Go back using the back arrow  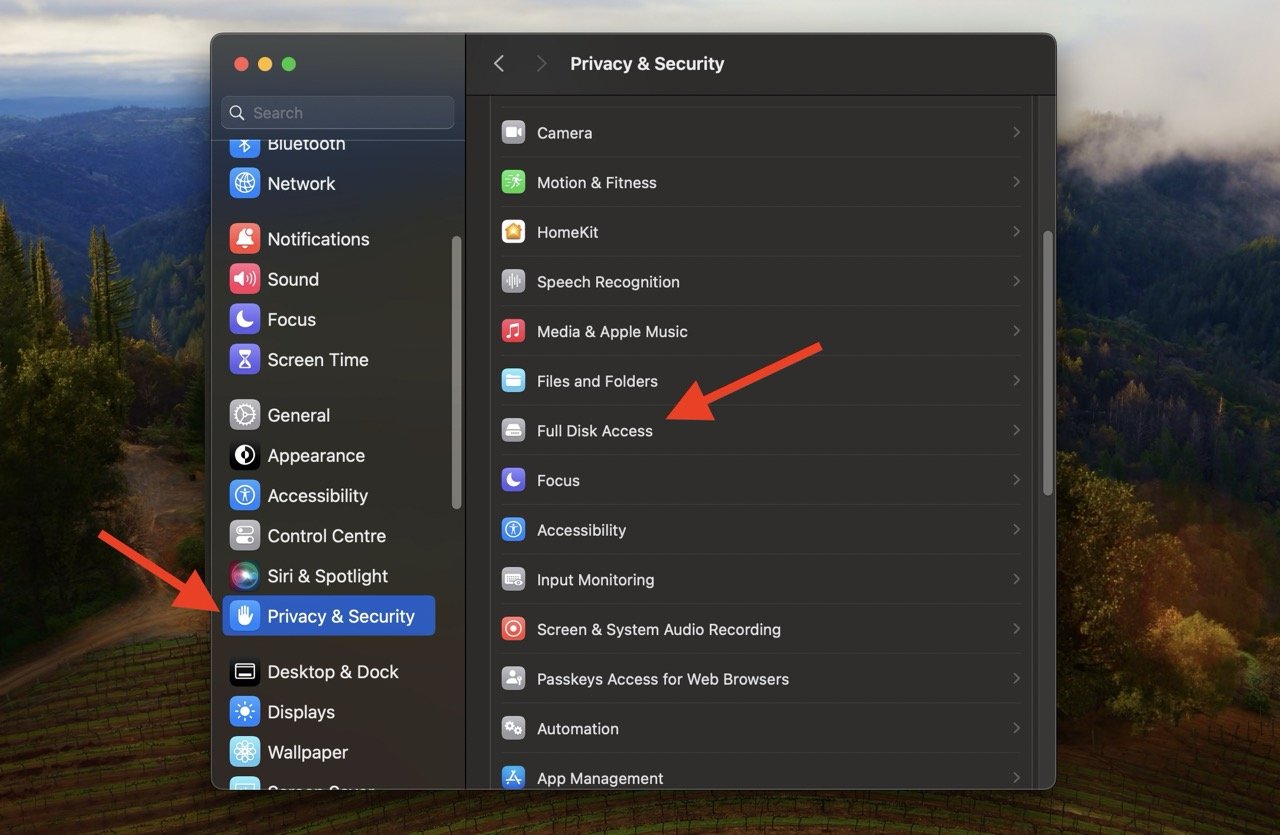coord(499,64)
